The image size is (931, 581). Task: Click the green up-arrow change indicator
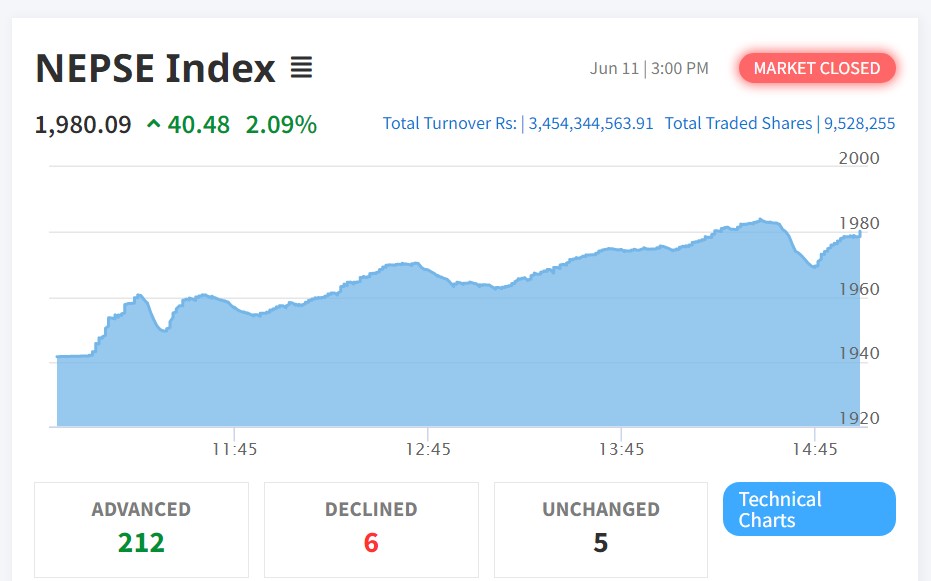point(153,125)
